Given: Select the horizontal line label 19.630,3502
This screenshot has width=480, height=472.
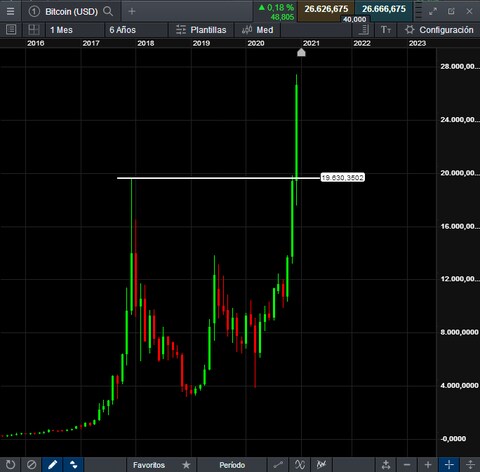Looking at the screenshot, I should click(342, 177).
